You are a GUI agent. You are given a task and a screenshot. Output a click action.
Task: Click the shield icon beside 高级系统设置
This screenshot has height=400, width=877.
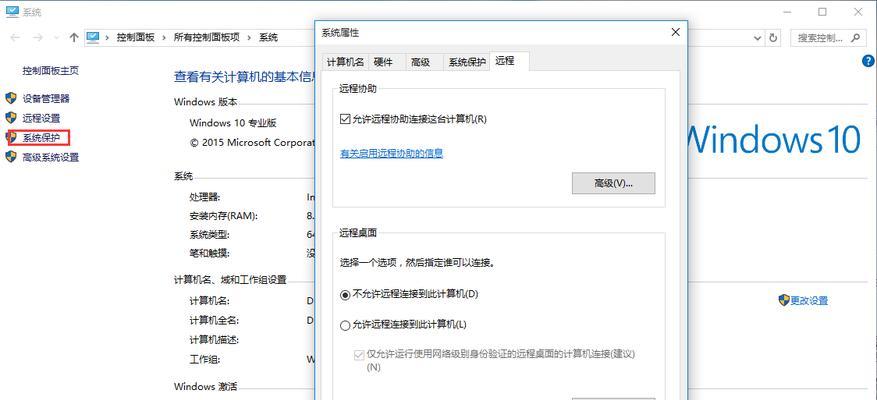point(11,157)
